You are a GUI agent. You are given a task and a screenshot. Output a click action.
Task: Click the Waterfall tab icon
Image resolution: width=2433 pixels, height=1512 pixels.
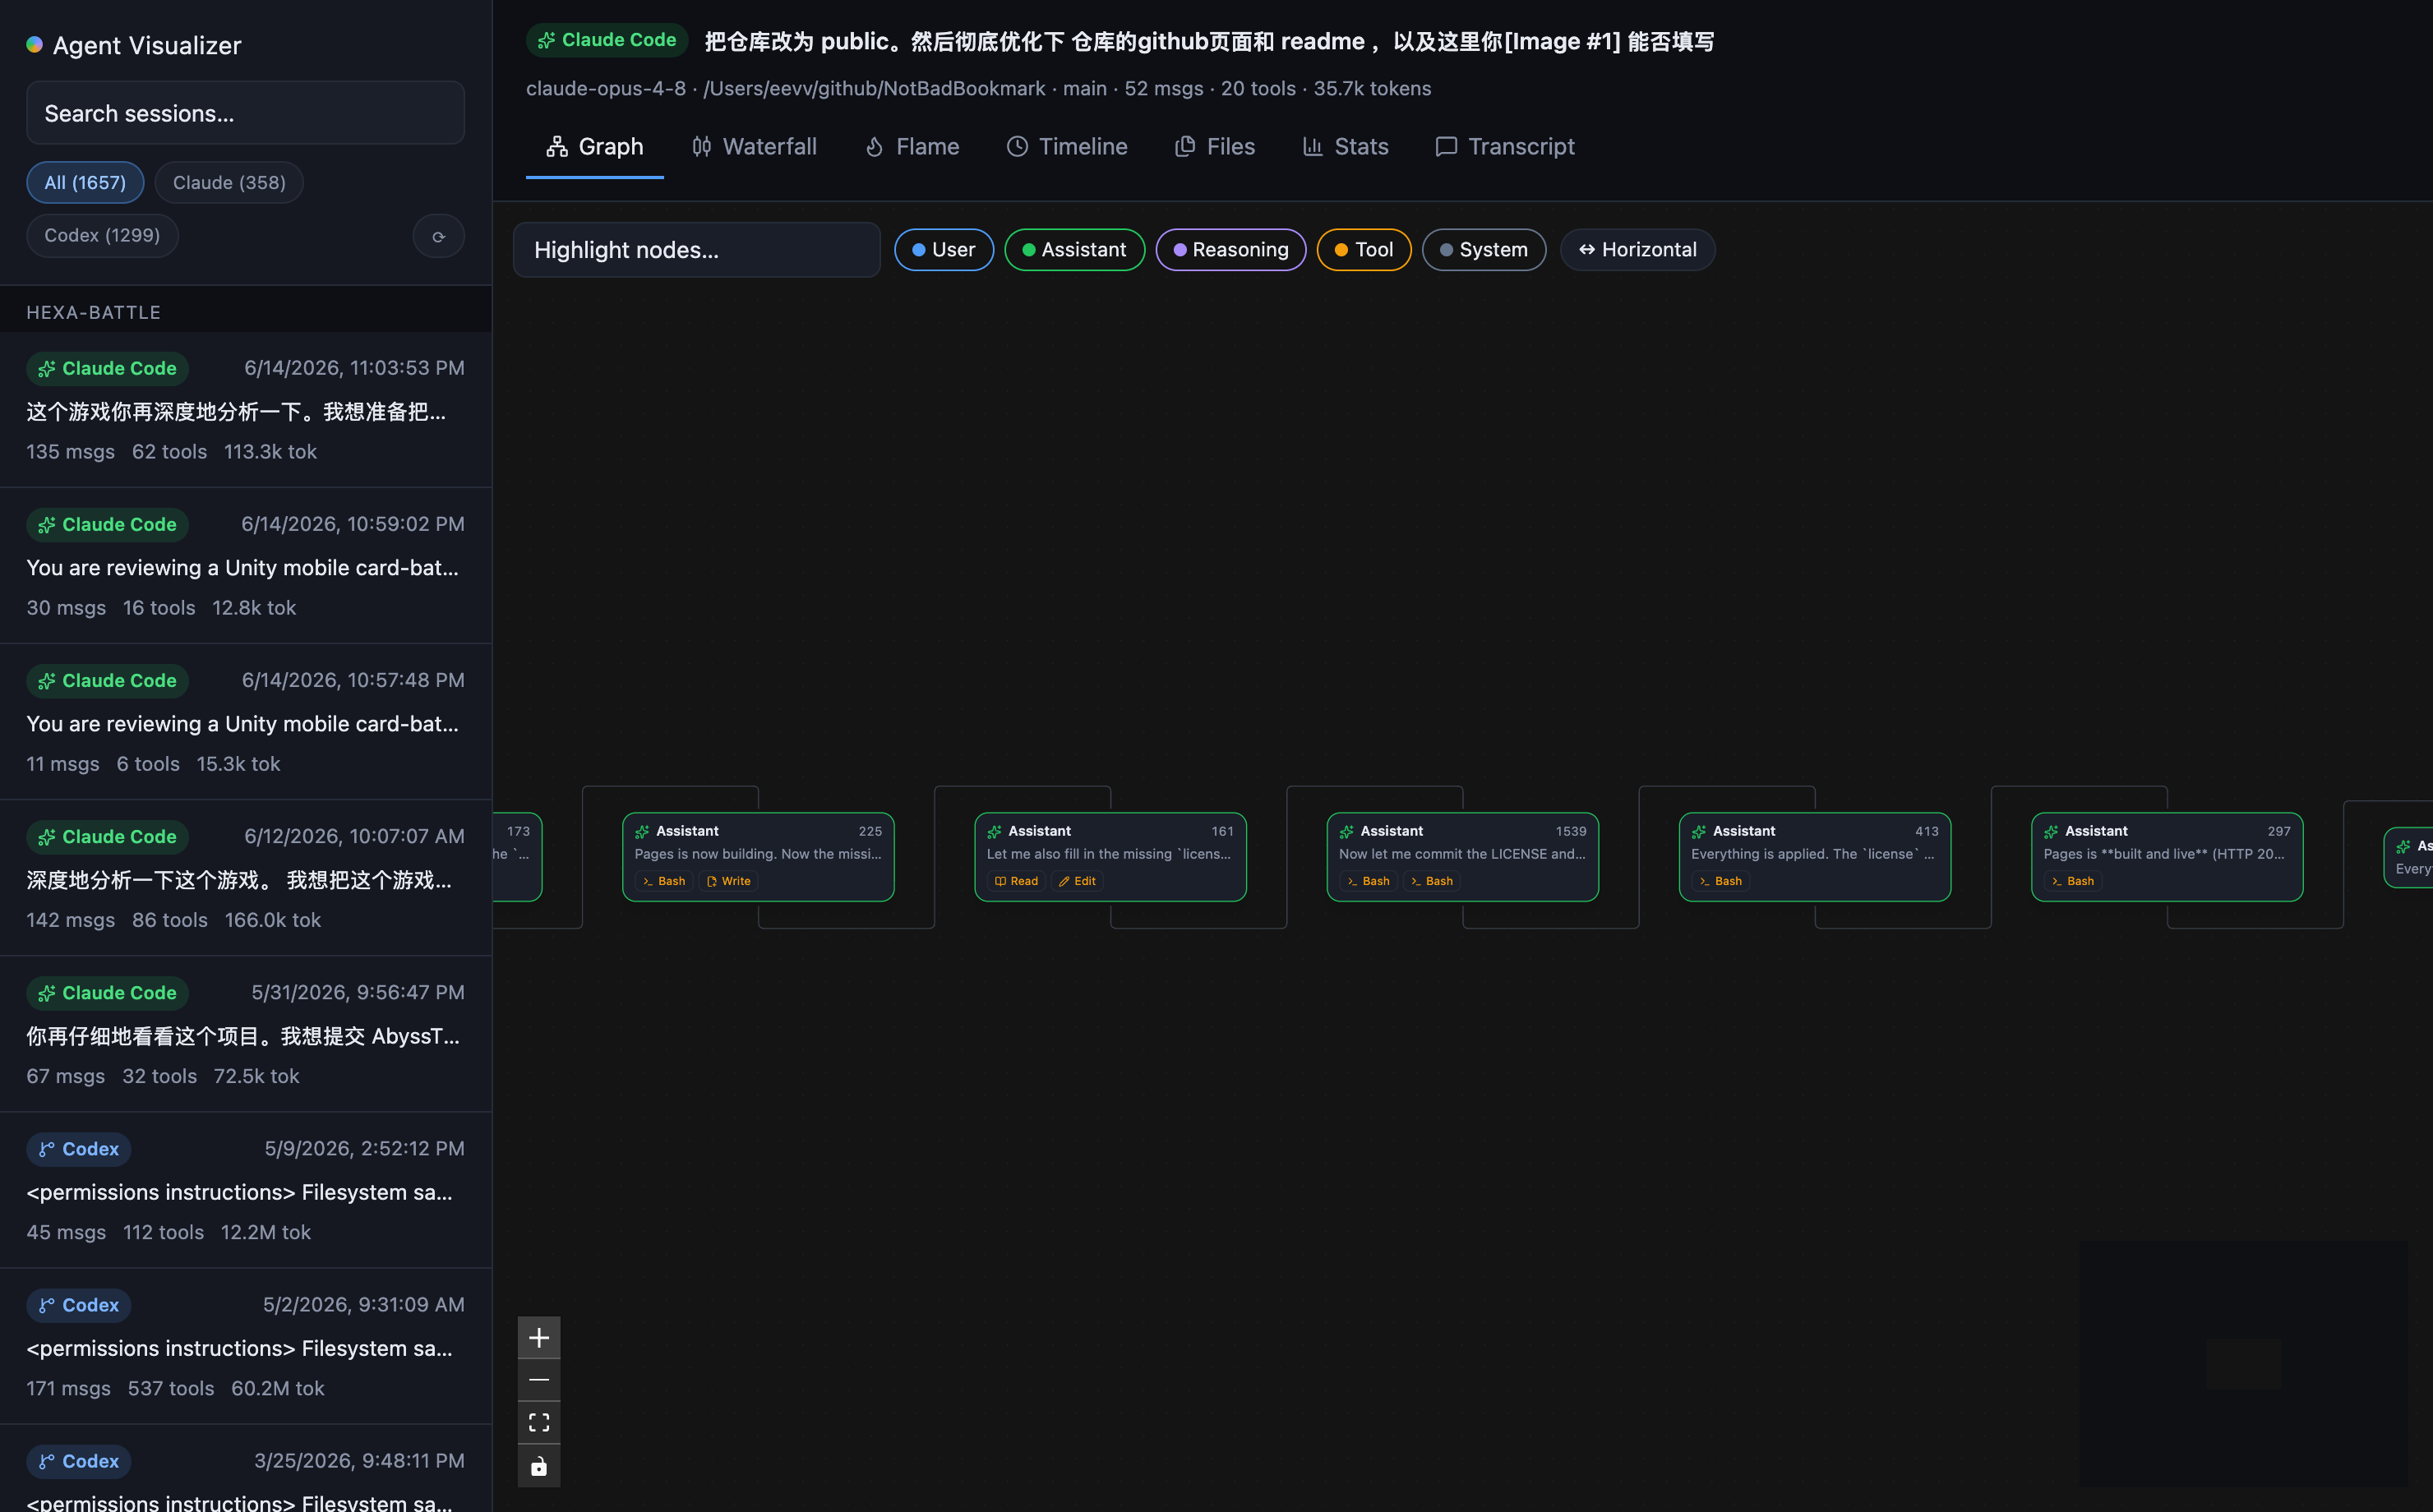(x=702, y=147)
